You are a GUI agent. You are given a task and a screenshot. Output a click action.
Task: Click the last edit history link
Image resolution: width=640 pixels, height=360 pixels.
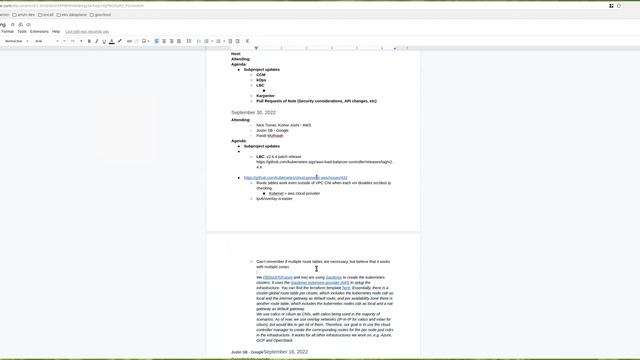click(x=87, y=32)
